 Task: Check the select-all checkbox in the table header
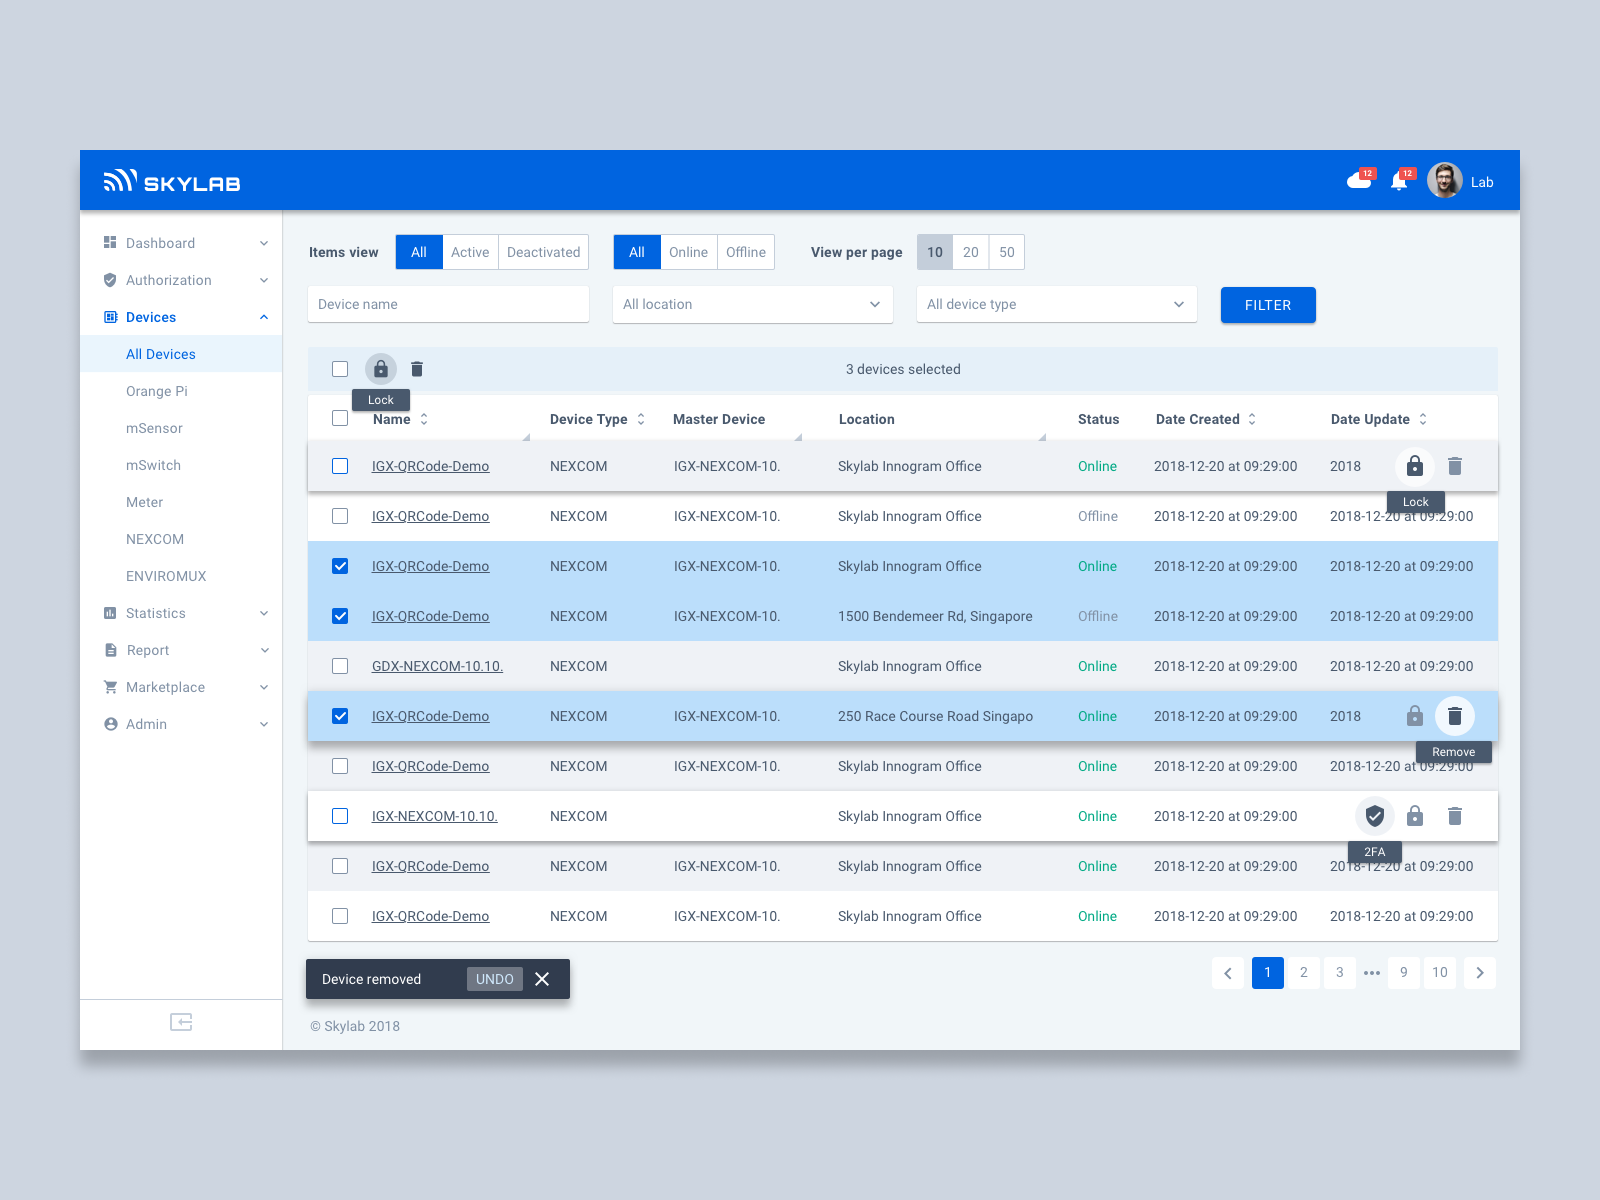pos(340,418)
